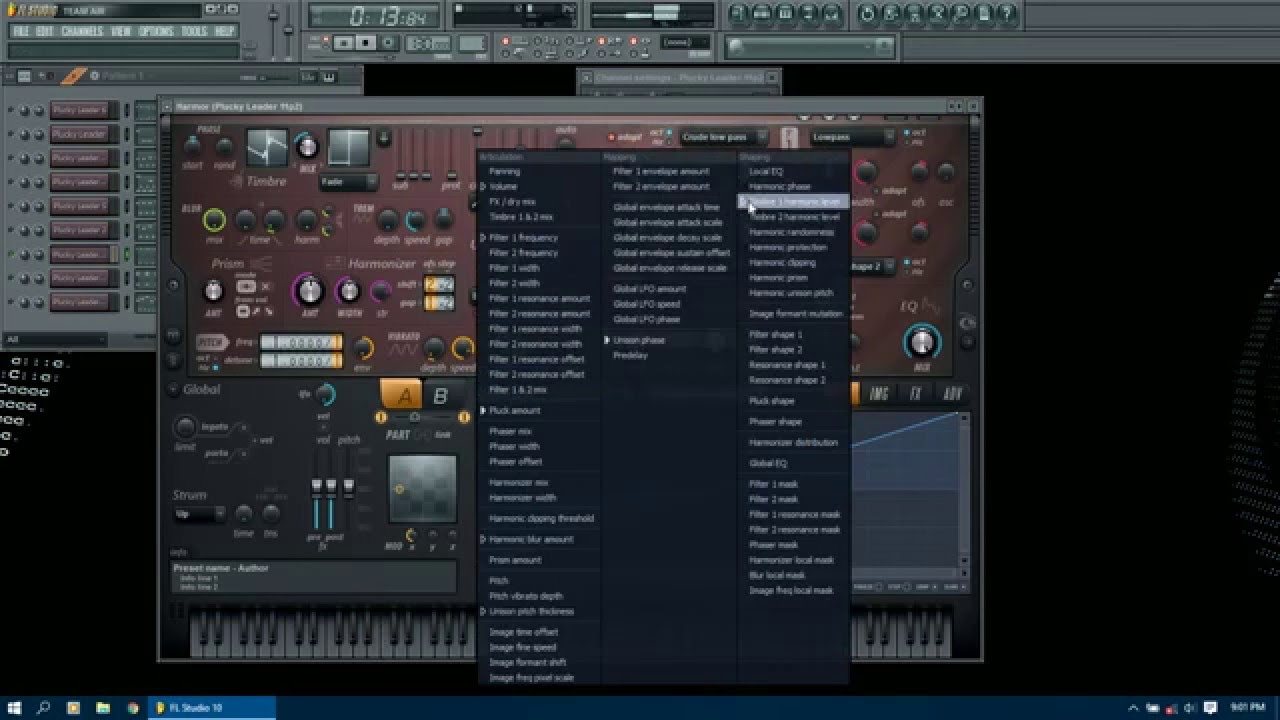This screenshot has width=1280, height=720.
Task: Click the XY modulation pad
Action: point(422,488)
